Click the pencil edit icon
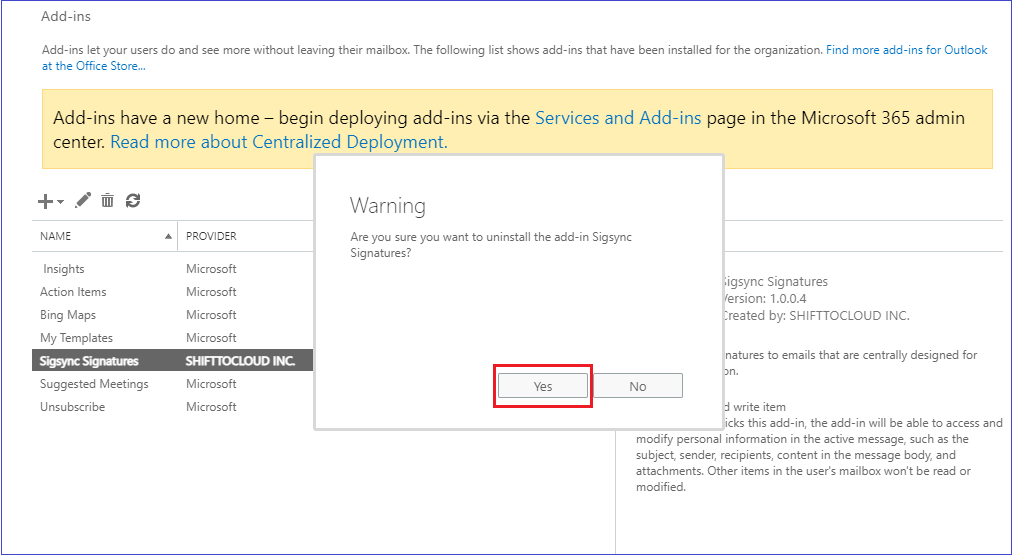Screen dimensions: 1012x555 pos(83,201)
